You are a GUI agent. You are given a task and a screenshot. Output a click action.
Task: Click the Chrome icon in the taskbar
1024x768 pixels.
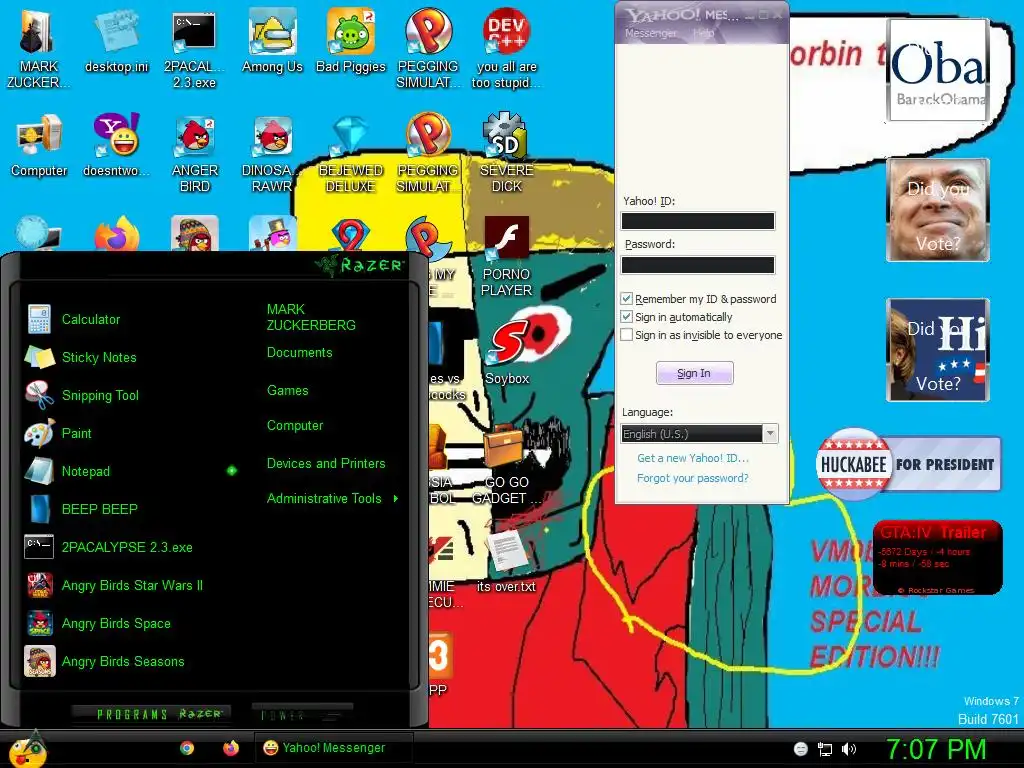tap(187, 748)
